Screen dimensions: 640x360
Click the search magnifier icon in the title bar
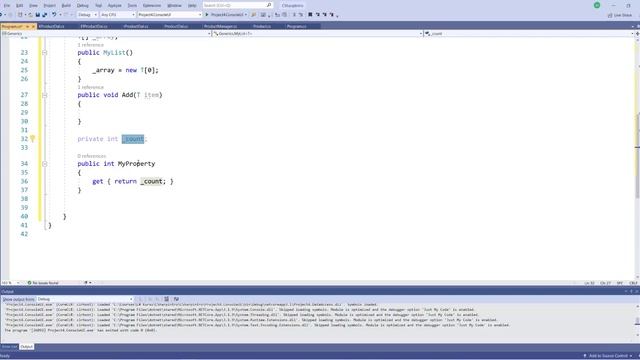pos(269,5)
